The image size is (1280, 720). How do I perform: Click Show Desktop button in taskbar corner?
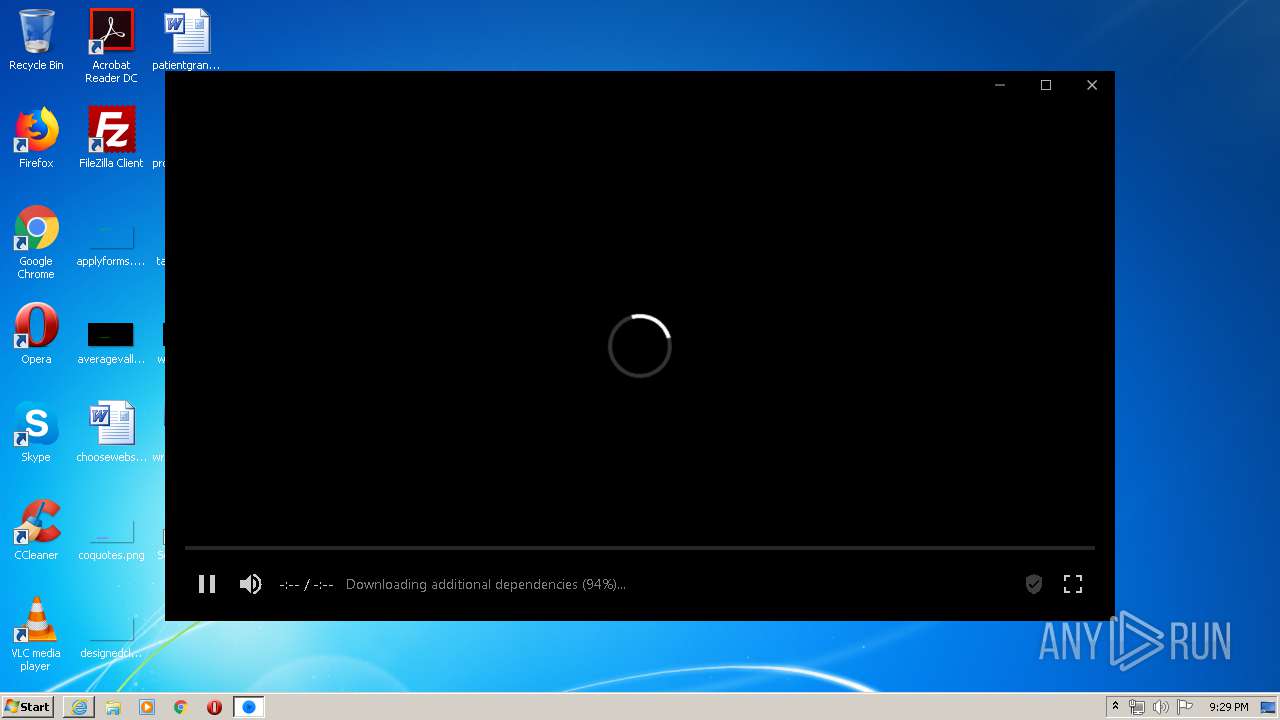point(1269,707)
